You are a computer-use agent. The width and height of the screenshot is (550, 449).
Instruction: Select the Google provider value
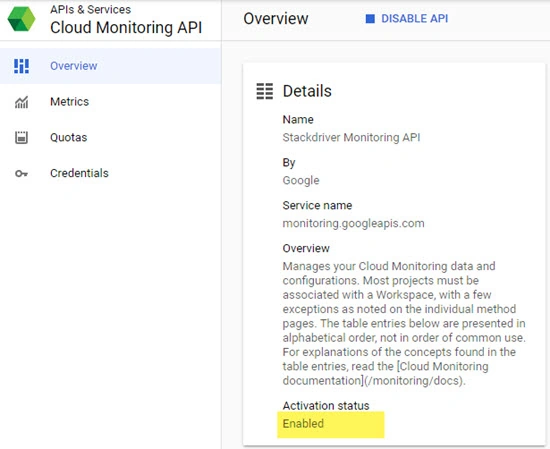301,181
